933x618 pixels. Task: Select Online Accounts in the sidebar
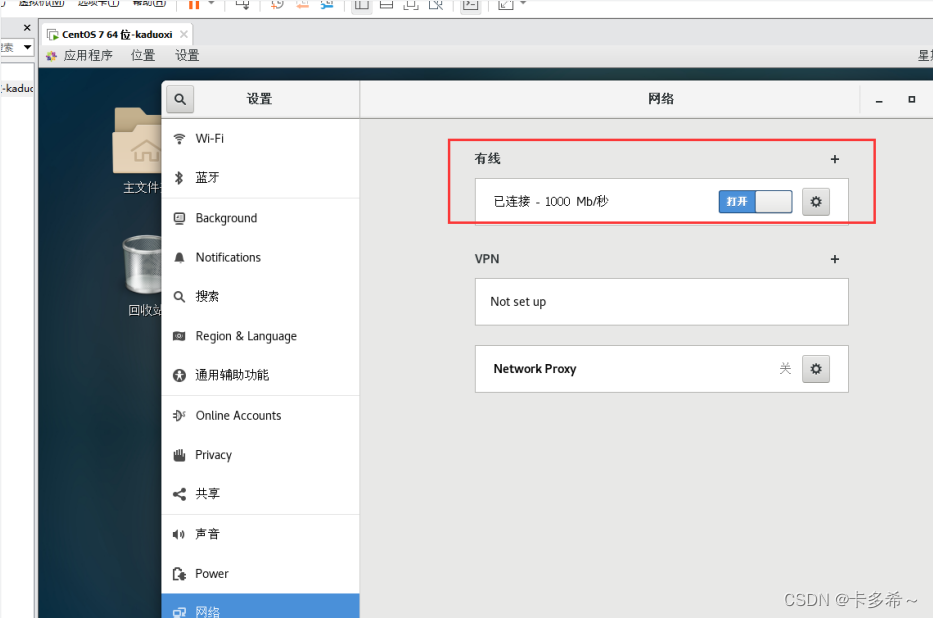(239, 415)
